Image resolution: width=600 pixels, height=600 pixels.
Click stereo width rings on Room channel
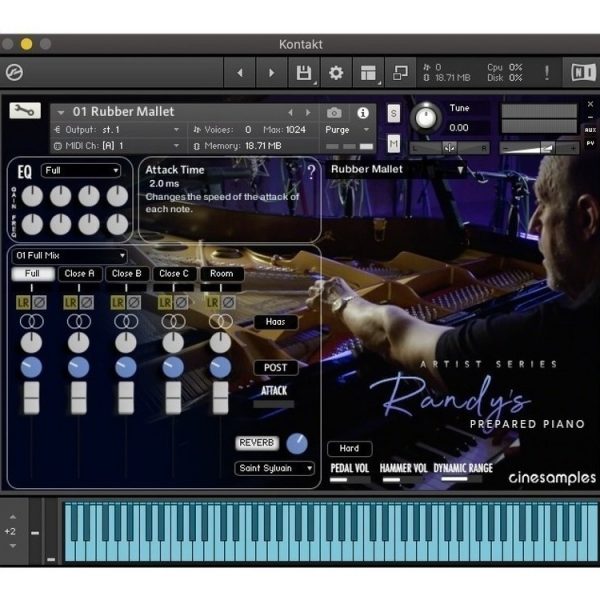(221, 321)
